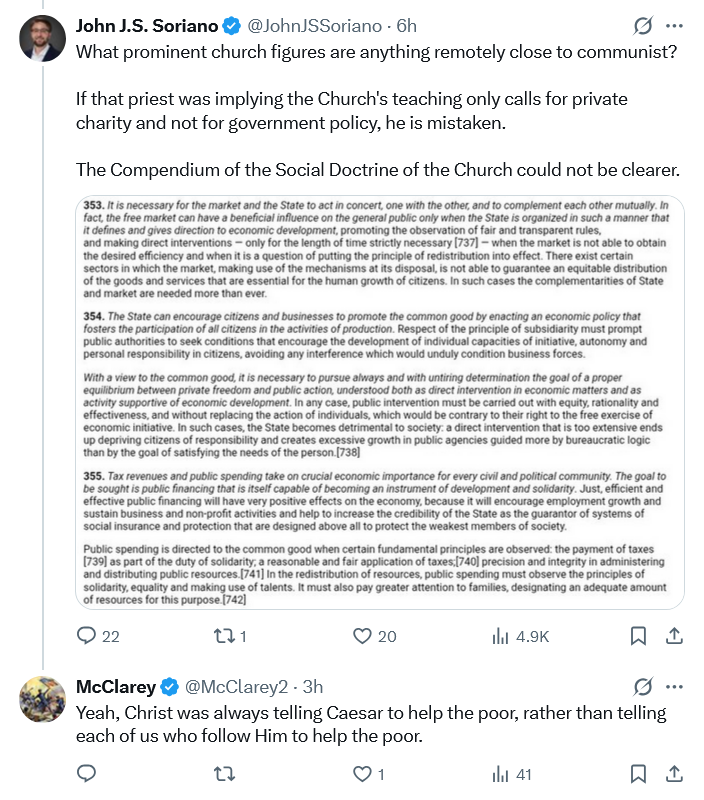Reply to John J.S. Soriano's tweet

coord(87,636)
